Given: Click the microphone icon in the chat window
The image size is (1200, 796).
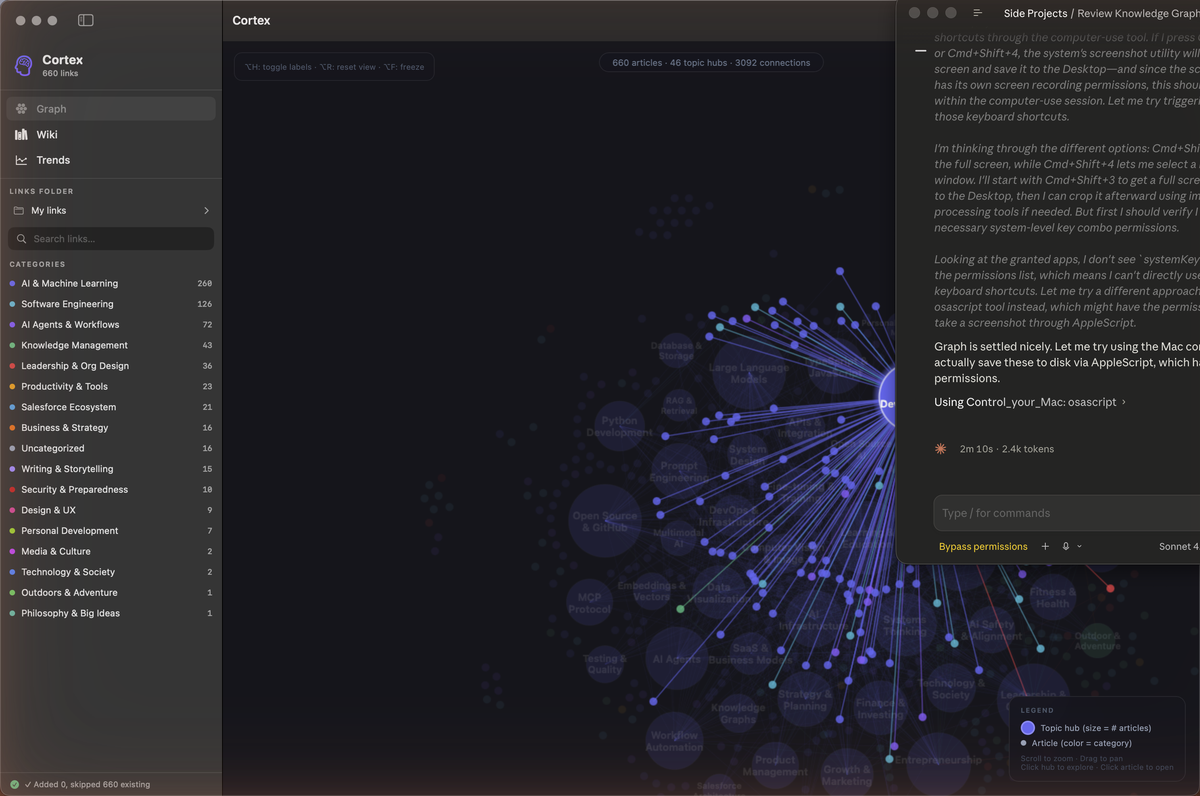Looking at the screenshot, I should [x=1066, y=547].
